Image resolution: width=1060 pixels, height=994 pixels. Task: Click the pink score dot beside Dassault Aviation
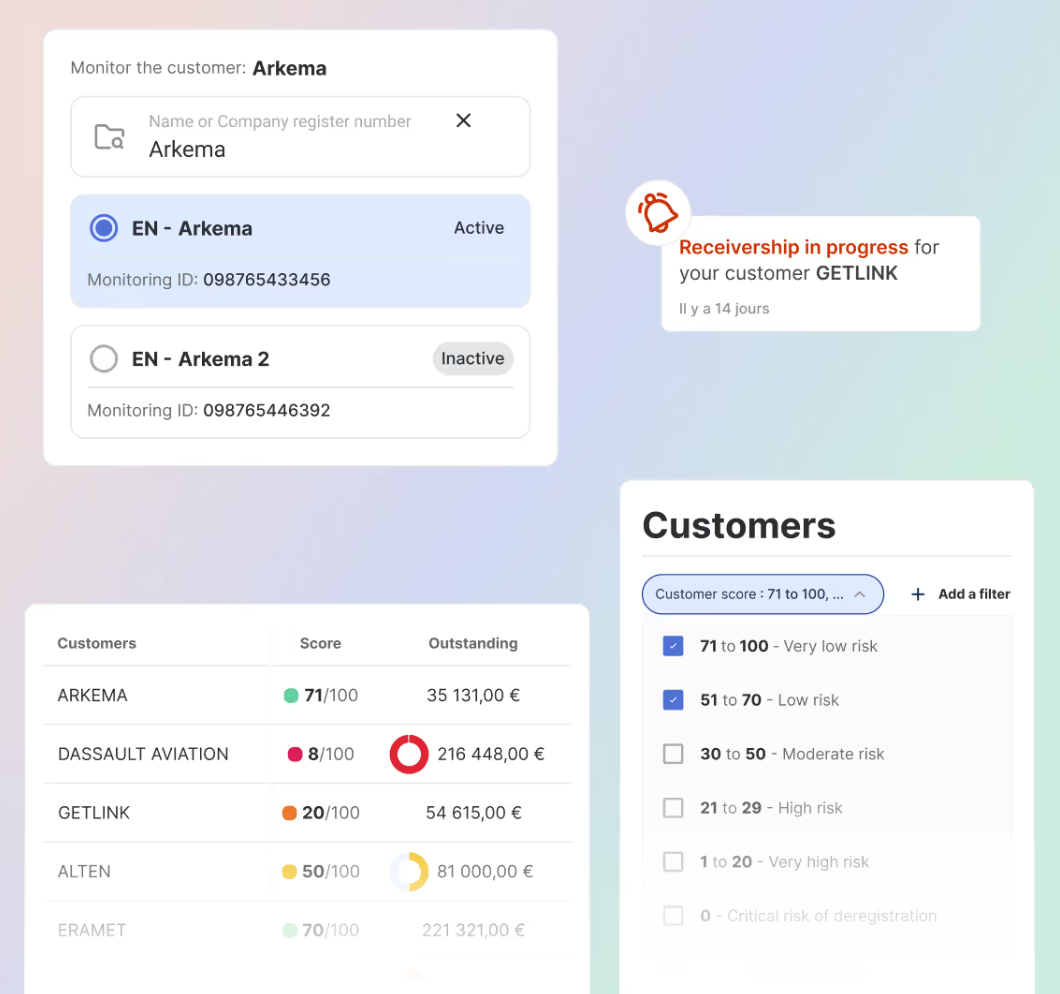(293, 754)
